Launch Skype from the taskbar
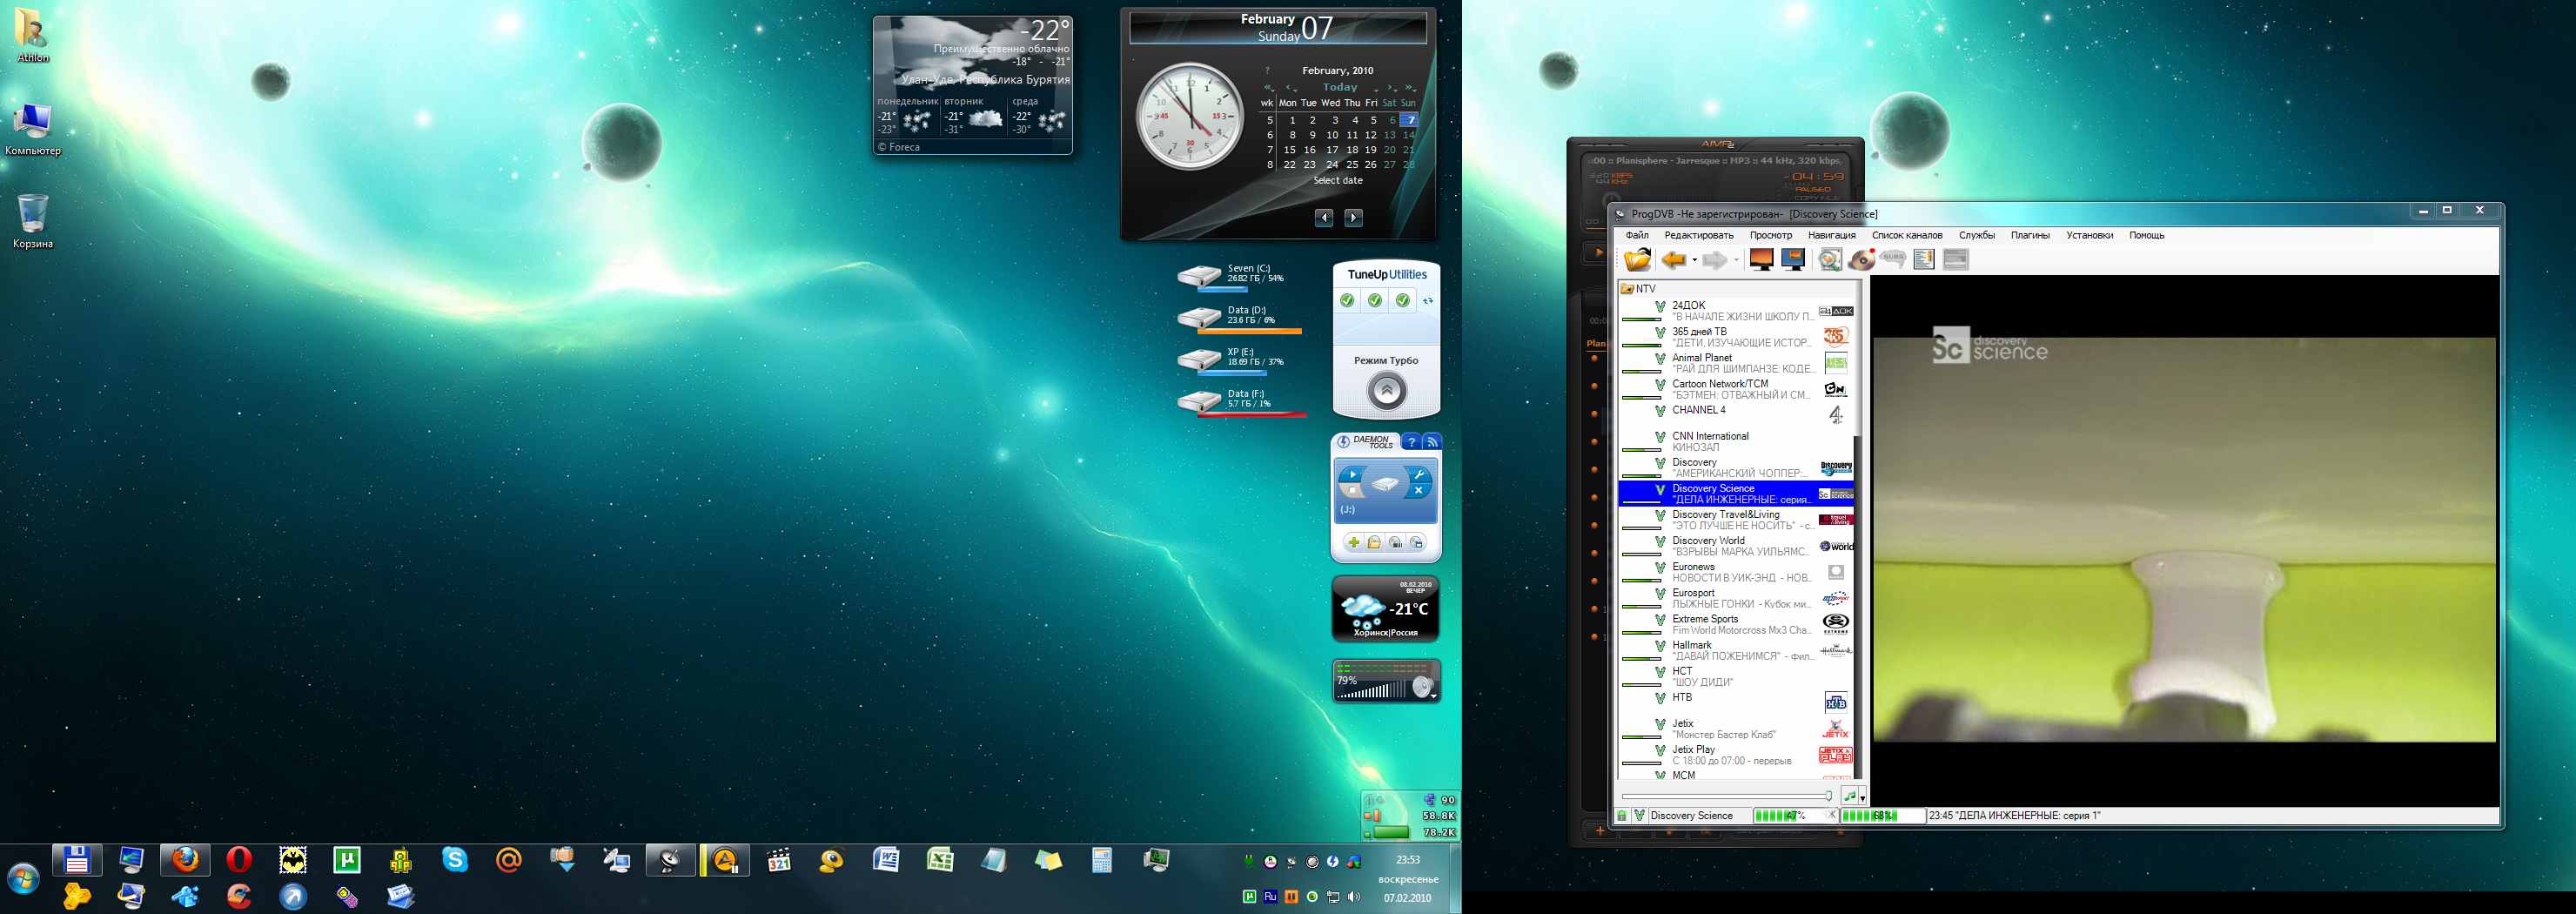Image resolution: width=2576 pixels, height=914 pixels. [455, 860]
